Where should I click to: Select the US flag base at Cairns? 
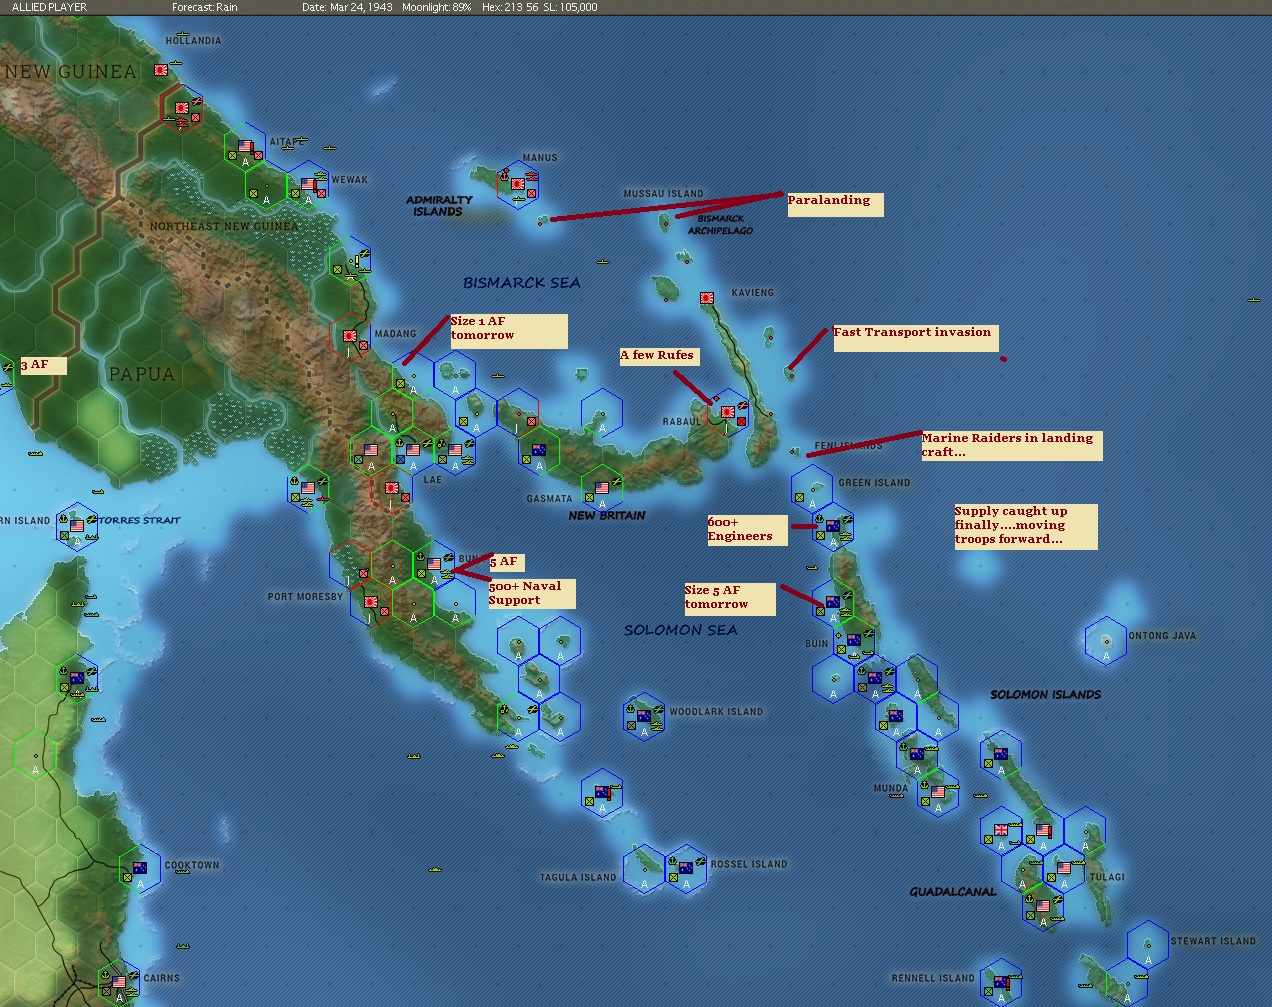tap(119, 982)
